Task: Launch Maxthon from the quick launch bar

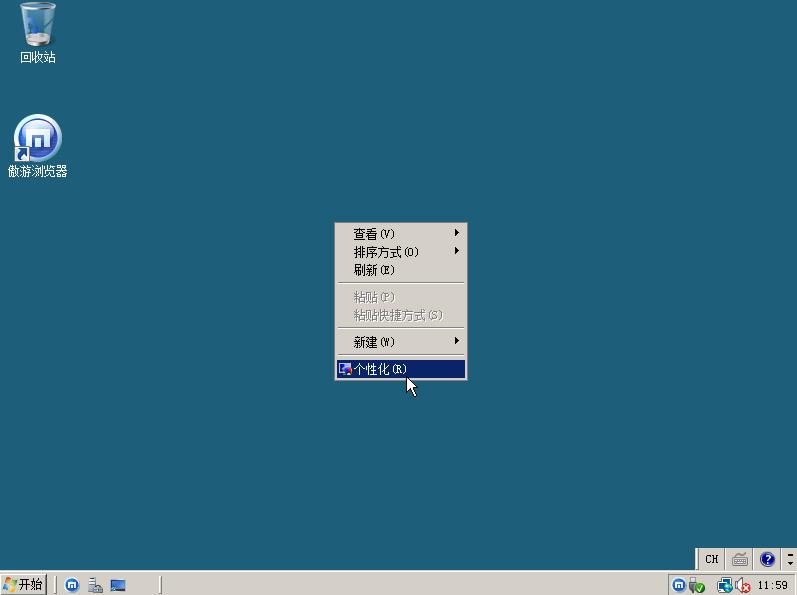Action: tap(72, 585)
